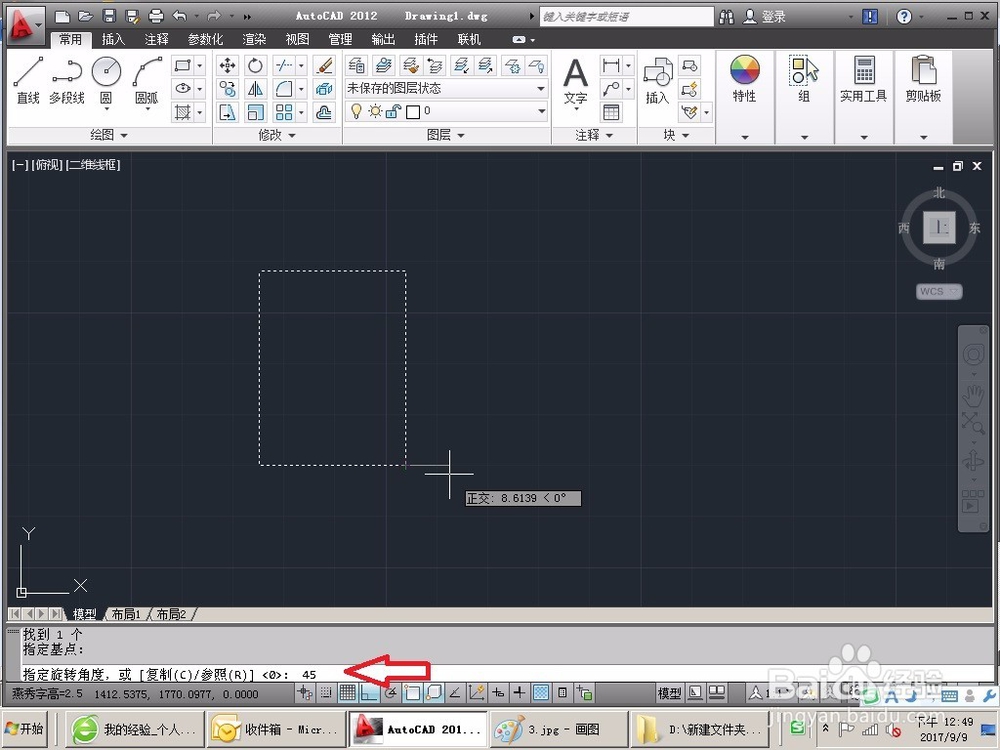Click the Mirror tool icon
Screen dimensions: 1000x750
coord(255,89)
